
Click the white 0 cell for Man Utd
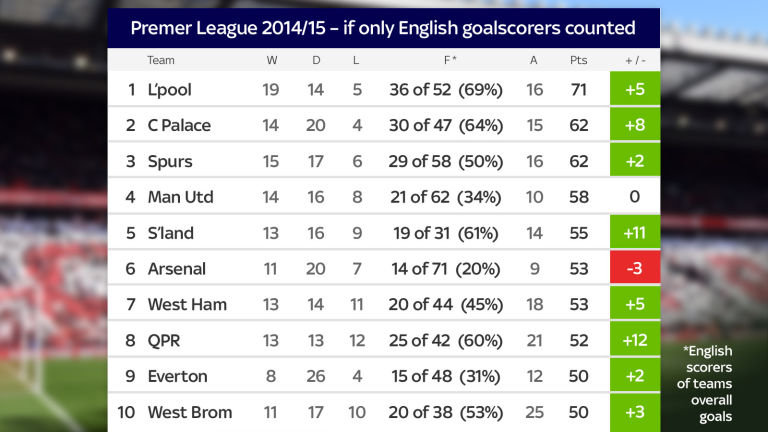pos(634,197)
